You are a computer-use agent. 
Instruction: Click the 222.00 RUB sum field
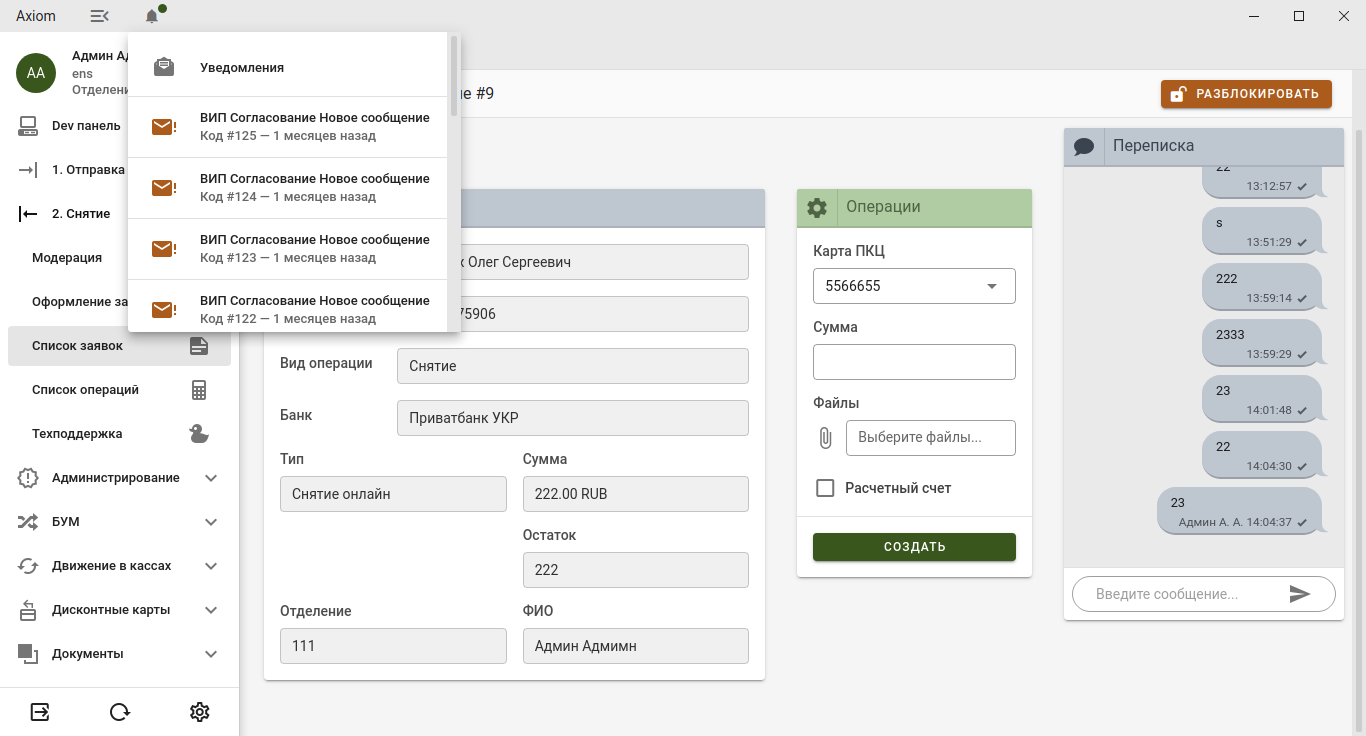636,494
